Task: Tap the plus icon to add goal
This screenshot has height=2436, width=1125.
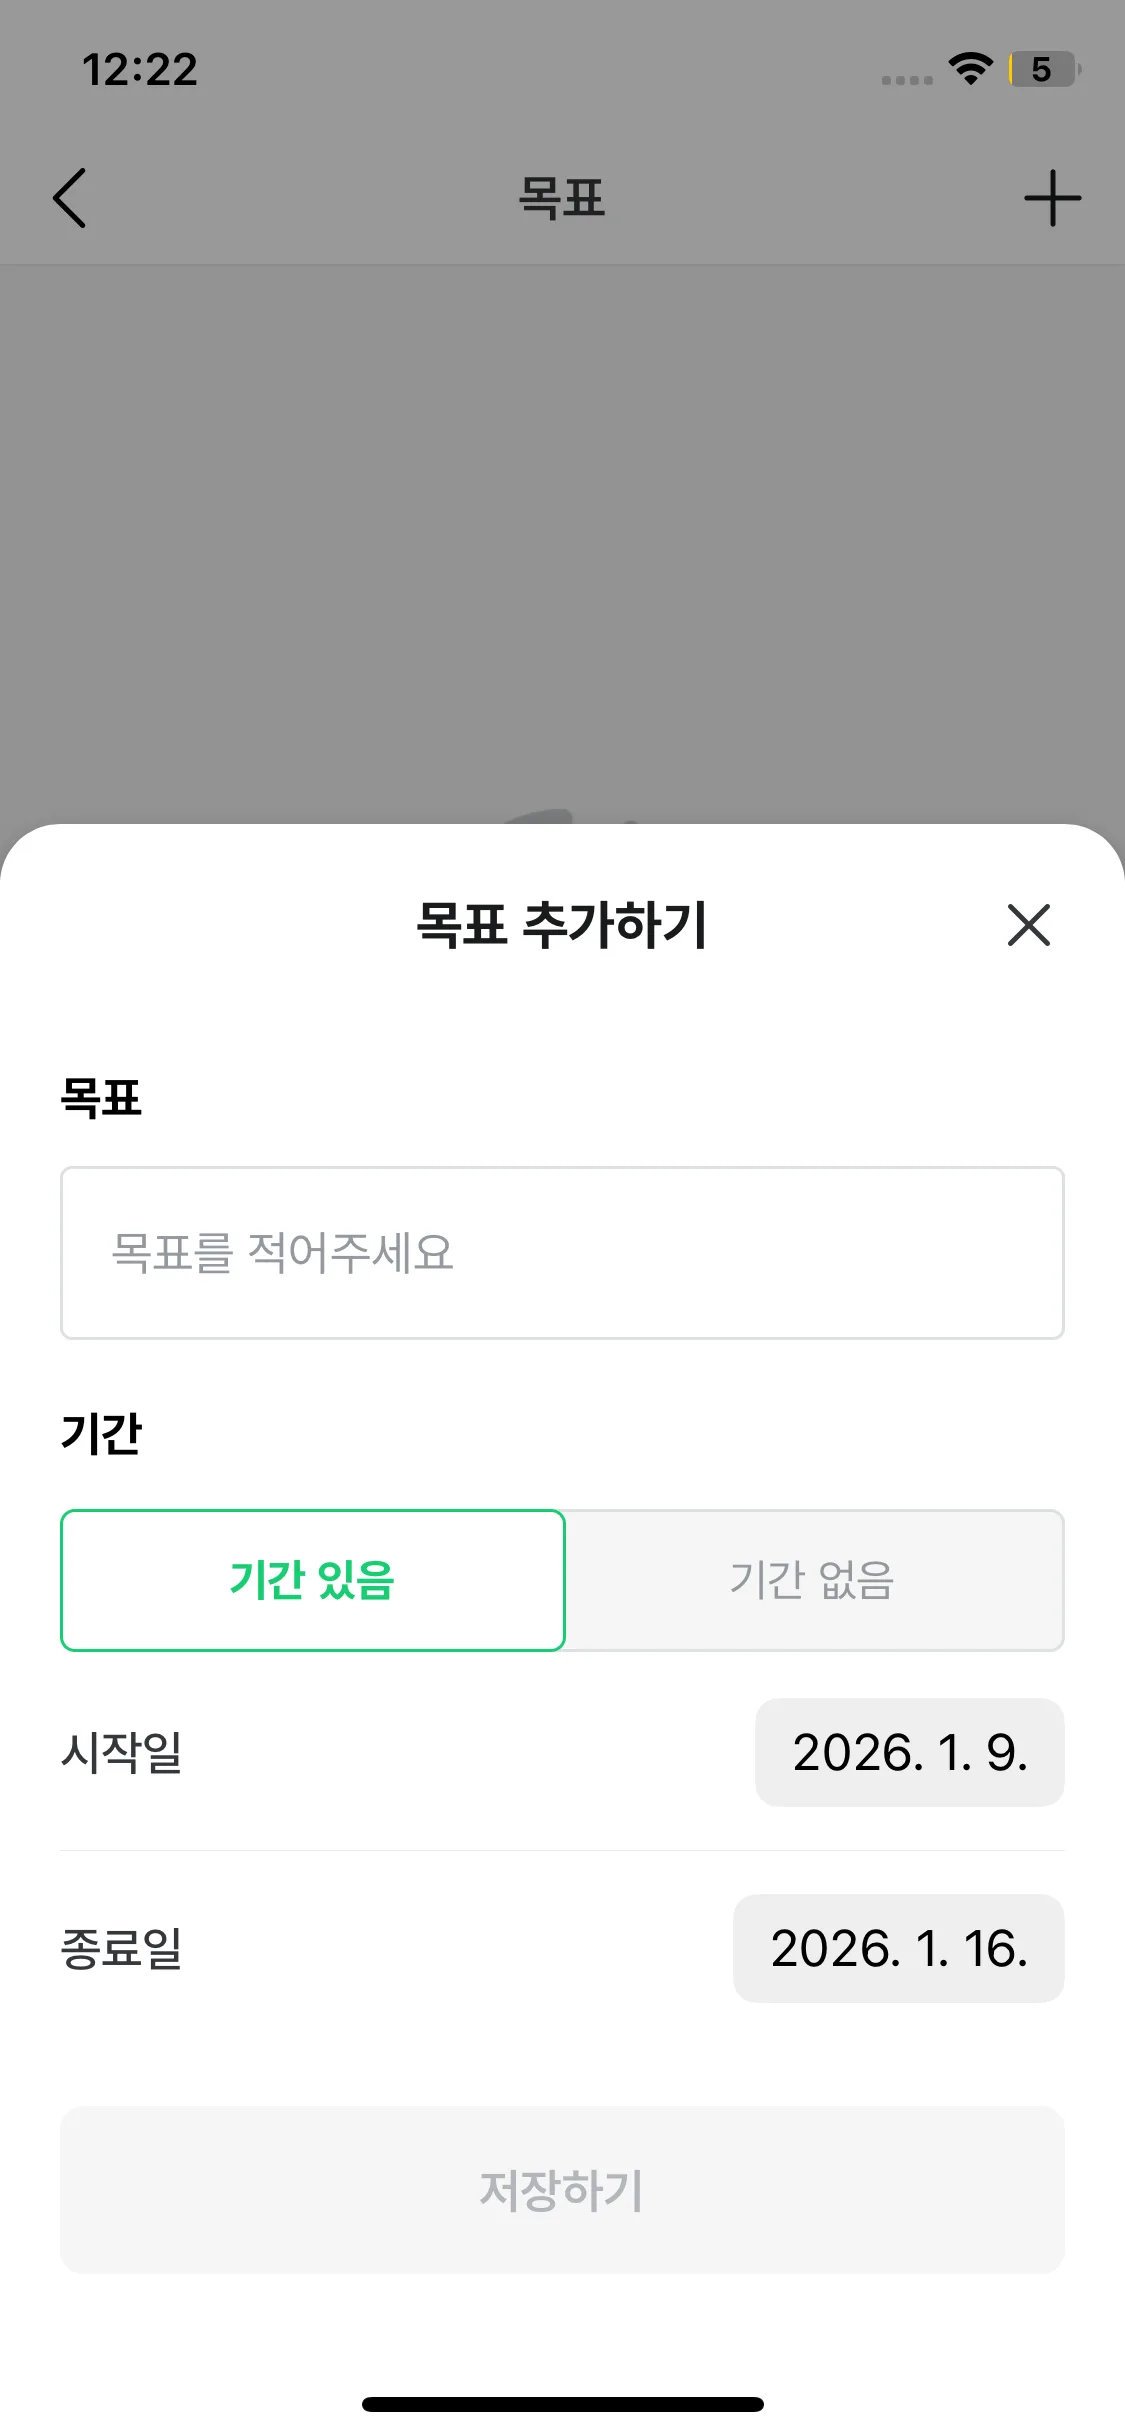Action: click(x=1052, y=198)
